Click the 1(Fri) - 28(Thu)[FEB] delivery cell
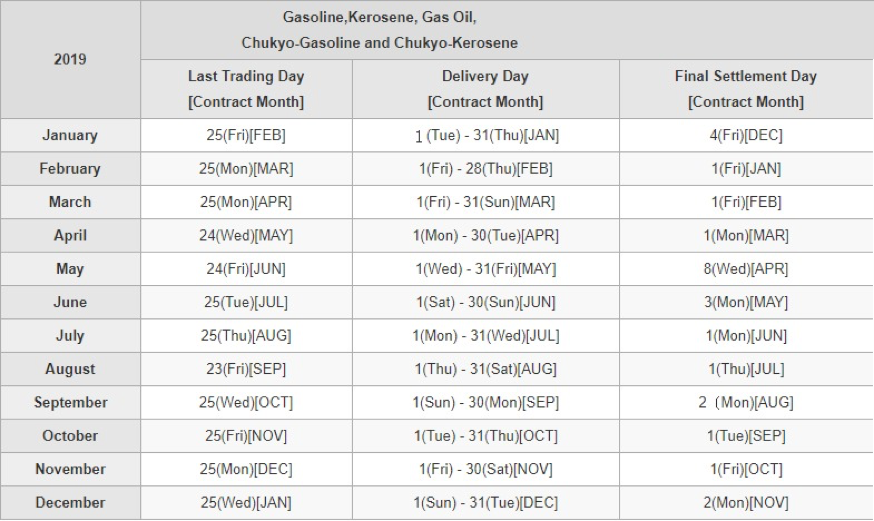The width and height of the screenshot is (874, 521). click(485, 169)
